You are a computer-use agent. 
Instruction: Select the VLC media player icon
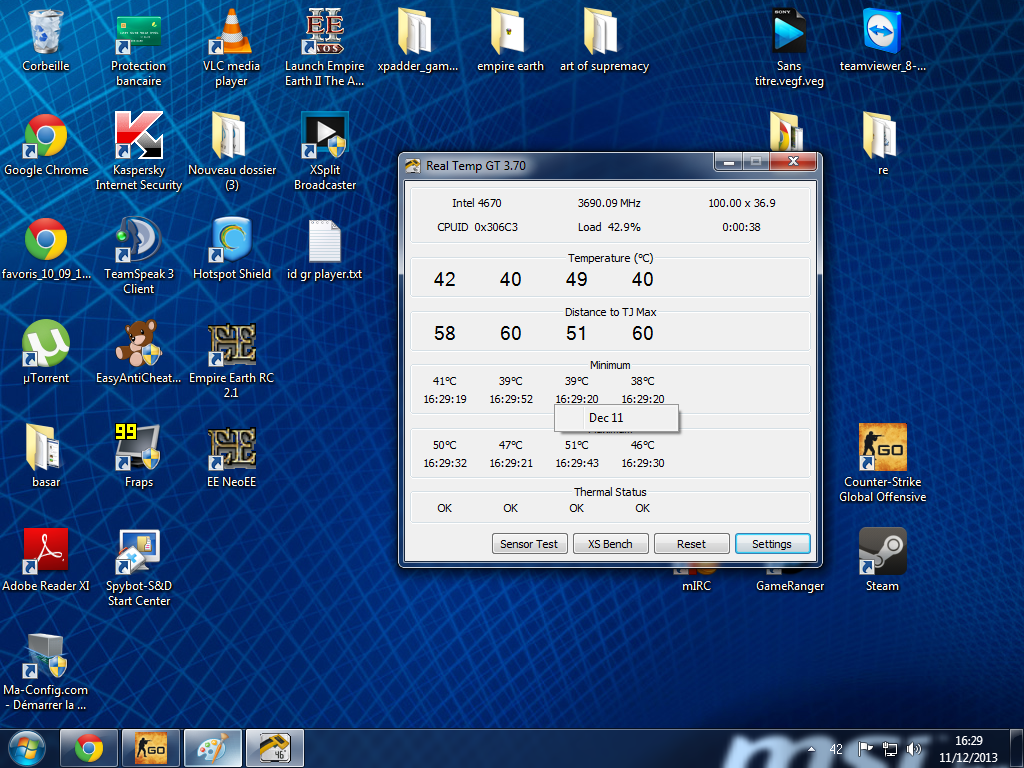click(231, 35)
